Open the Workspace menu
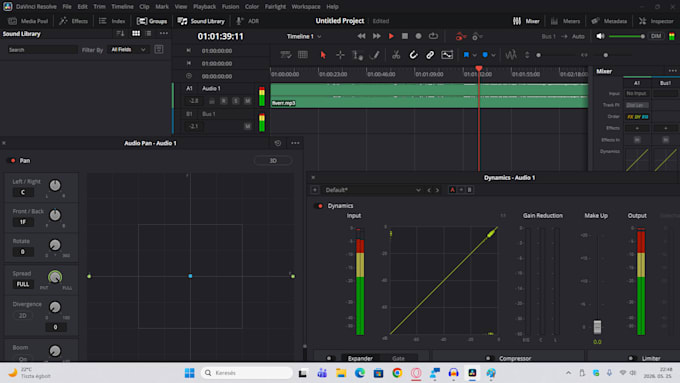 tap(306, 7)
